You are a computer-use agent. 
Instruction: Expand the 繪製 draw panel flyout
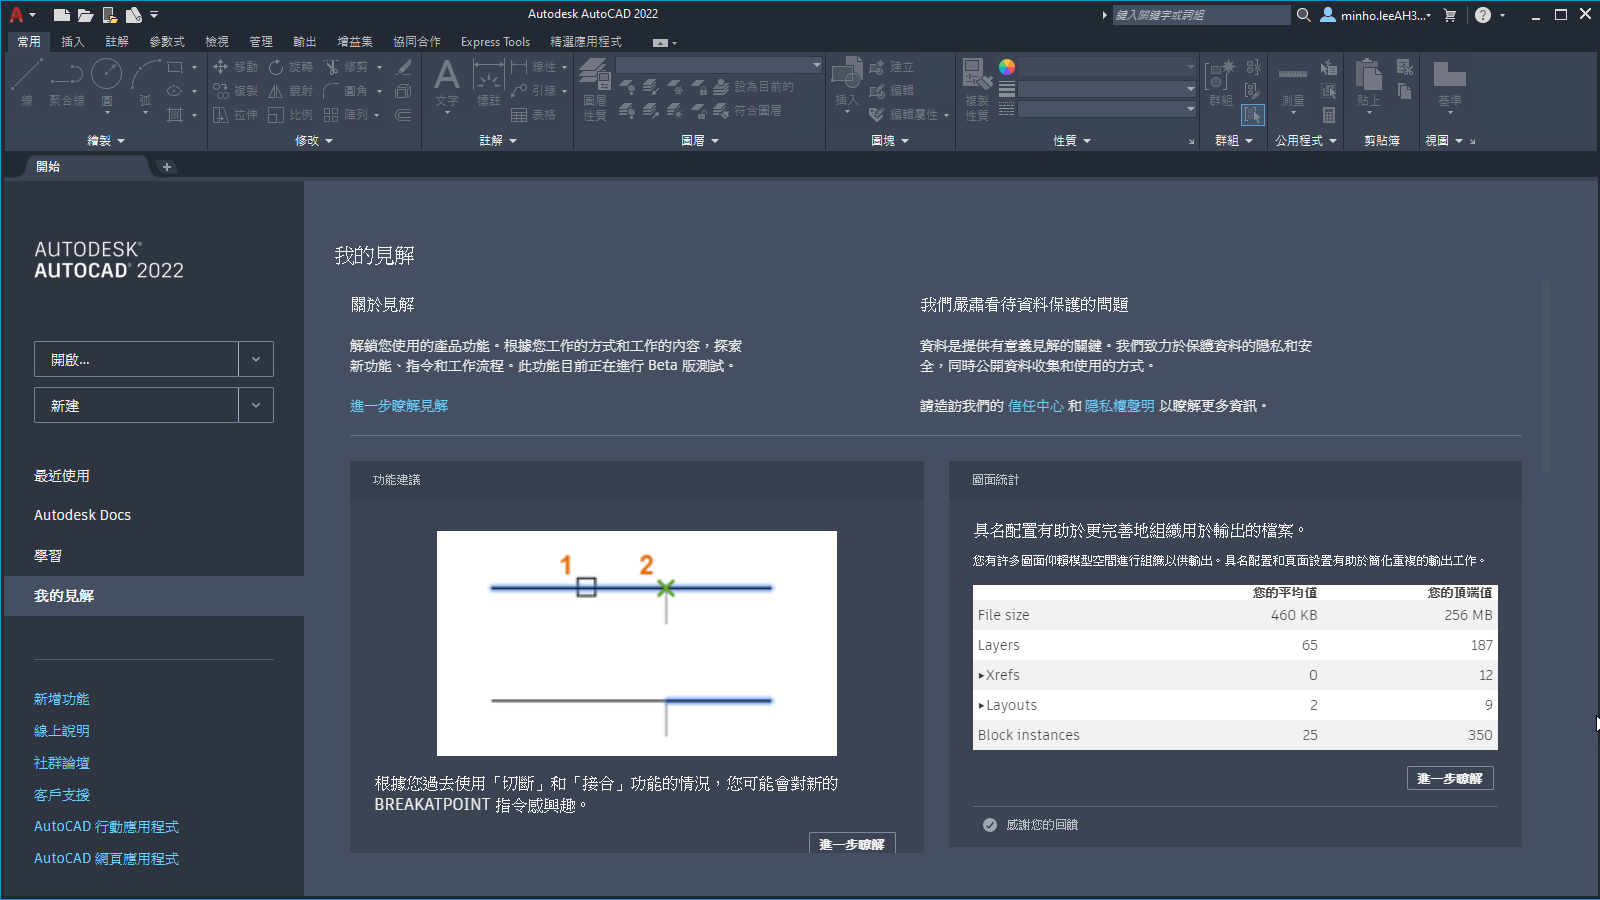[x=106, y=141]
